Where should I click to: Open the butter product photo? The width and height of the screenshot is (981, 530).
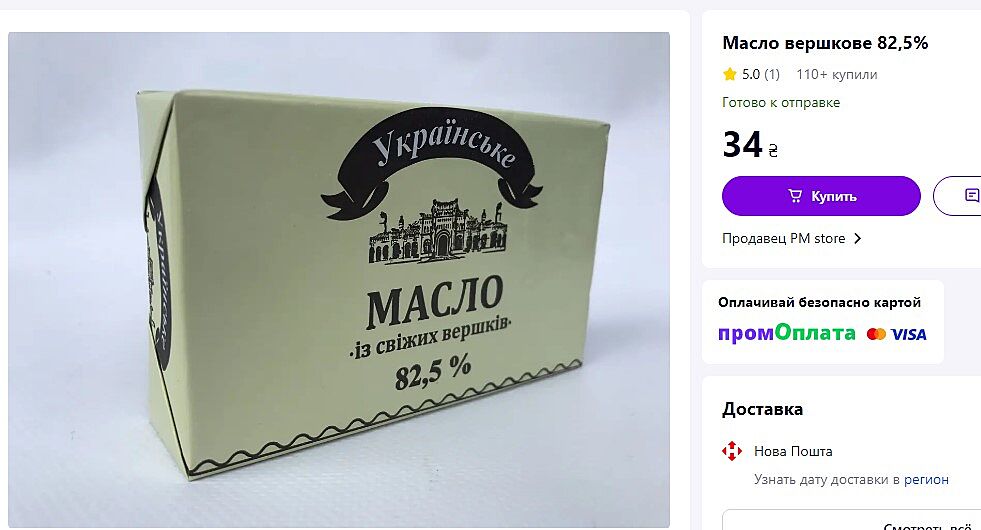tap(339, 280)
